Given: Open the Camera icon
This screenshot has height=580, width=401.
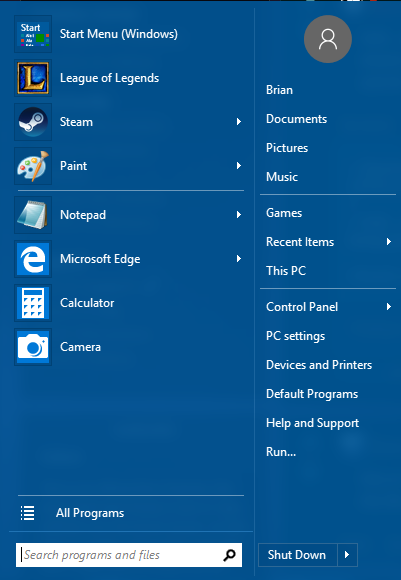Looking at the screenshot, I should pos(33,347).
